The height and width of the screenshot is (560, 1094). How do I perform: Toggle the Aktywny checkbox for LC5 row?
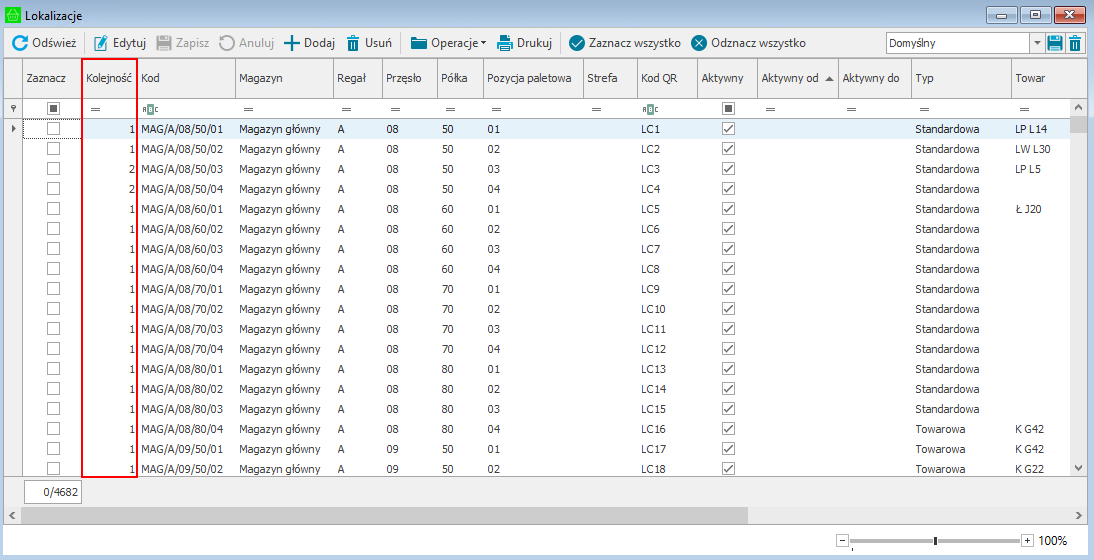pyautogui.click(x=728, y=209)
